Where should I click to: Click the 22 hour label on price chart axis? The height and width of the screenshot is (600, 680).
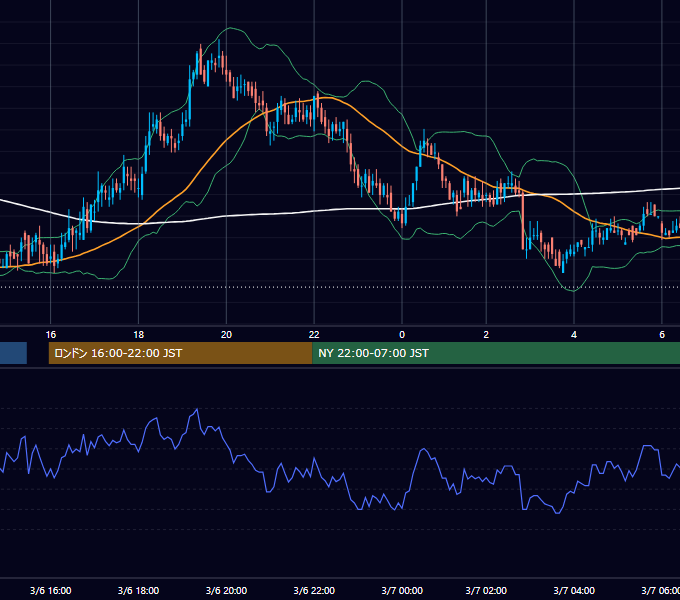(314, 335)
